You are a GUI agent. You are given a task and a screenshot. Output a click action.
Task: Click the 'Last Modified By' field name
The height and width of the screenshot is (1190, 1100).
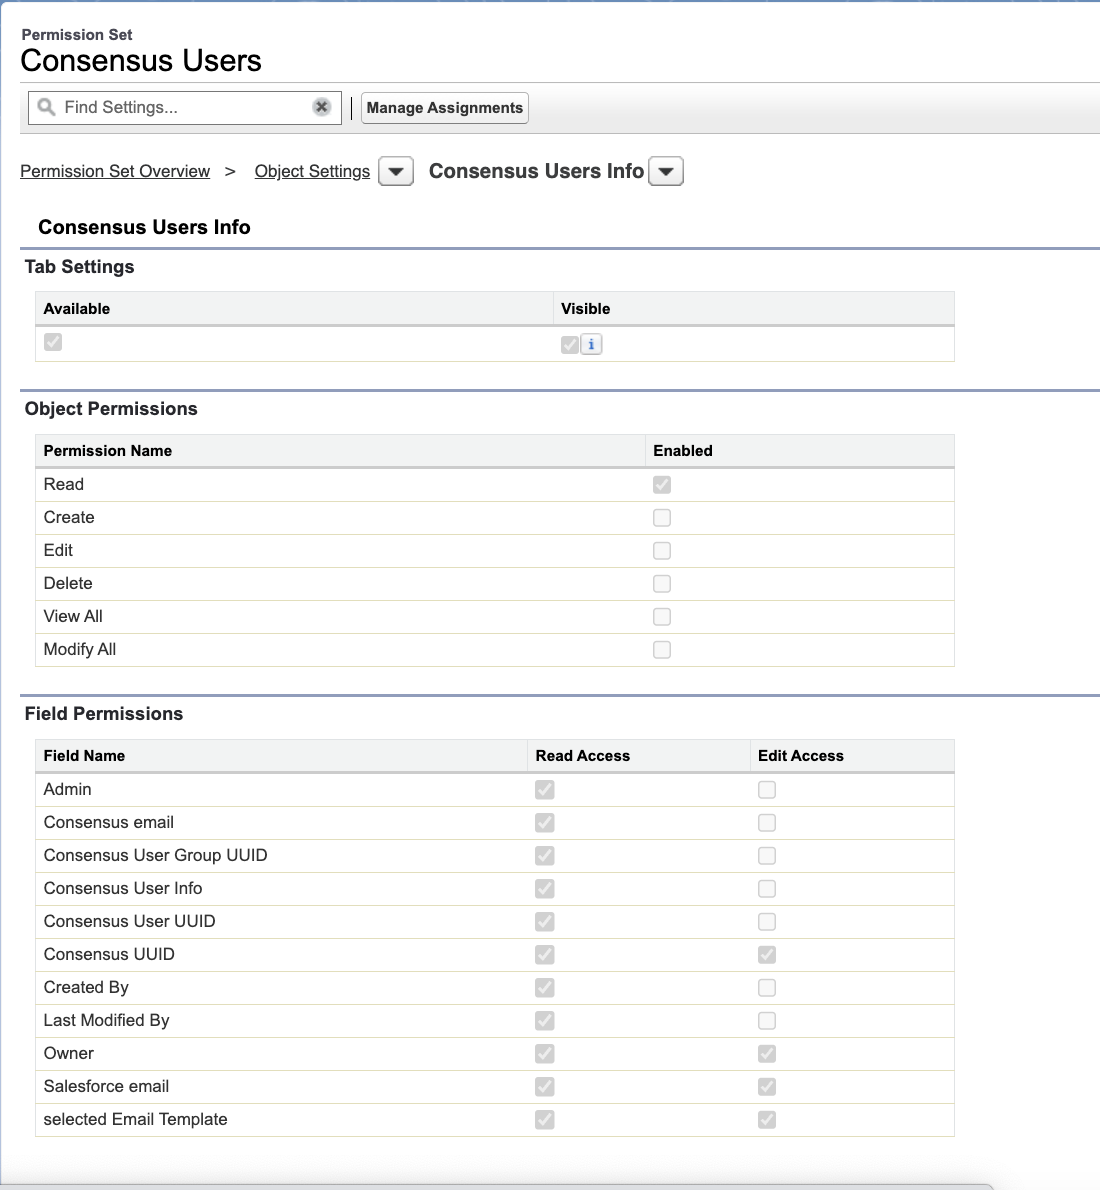click(106, 1021)
